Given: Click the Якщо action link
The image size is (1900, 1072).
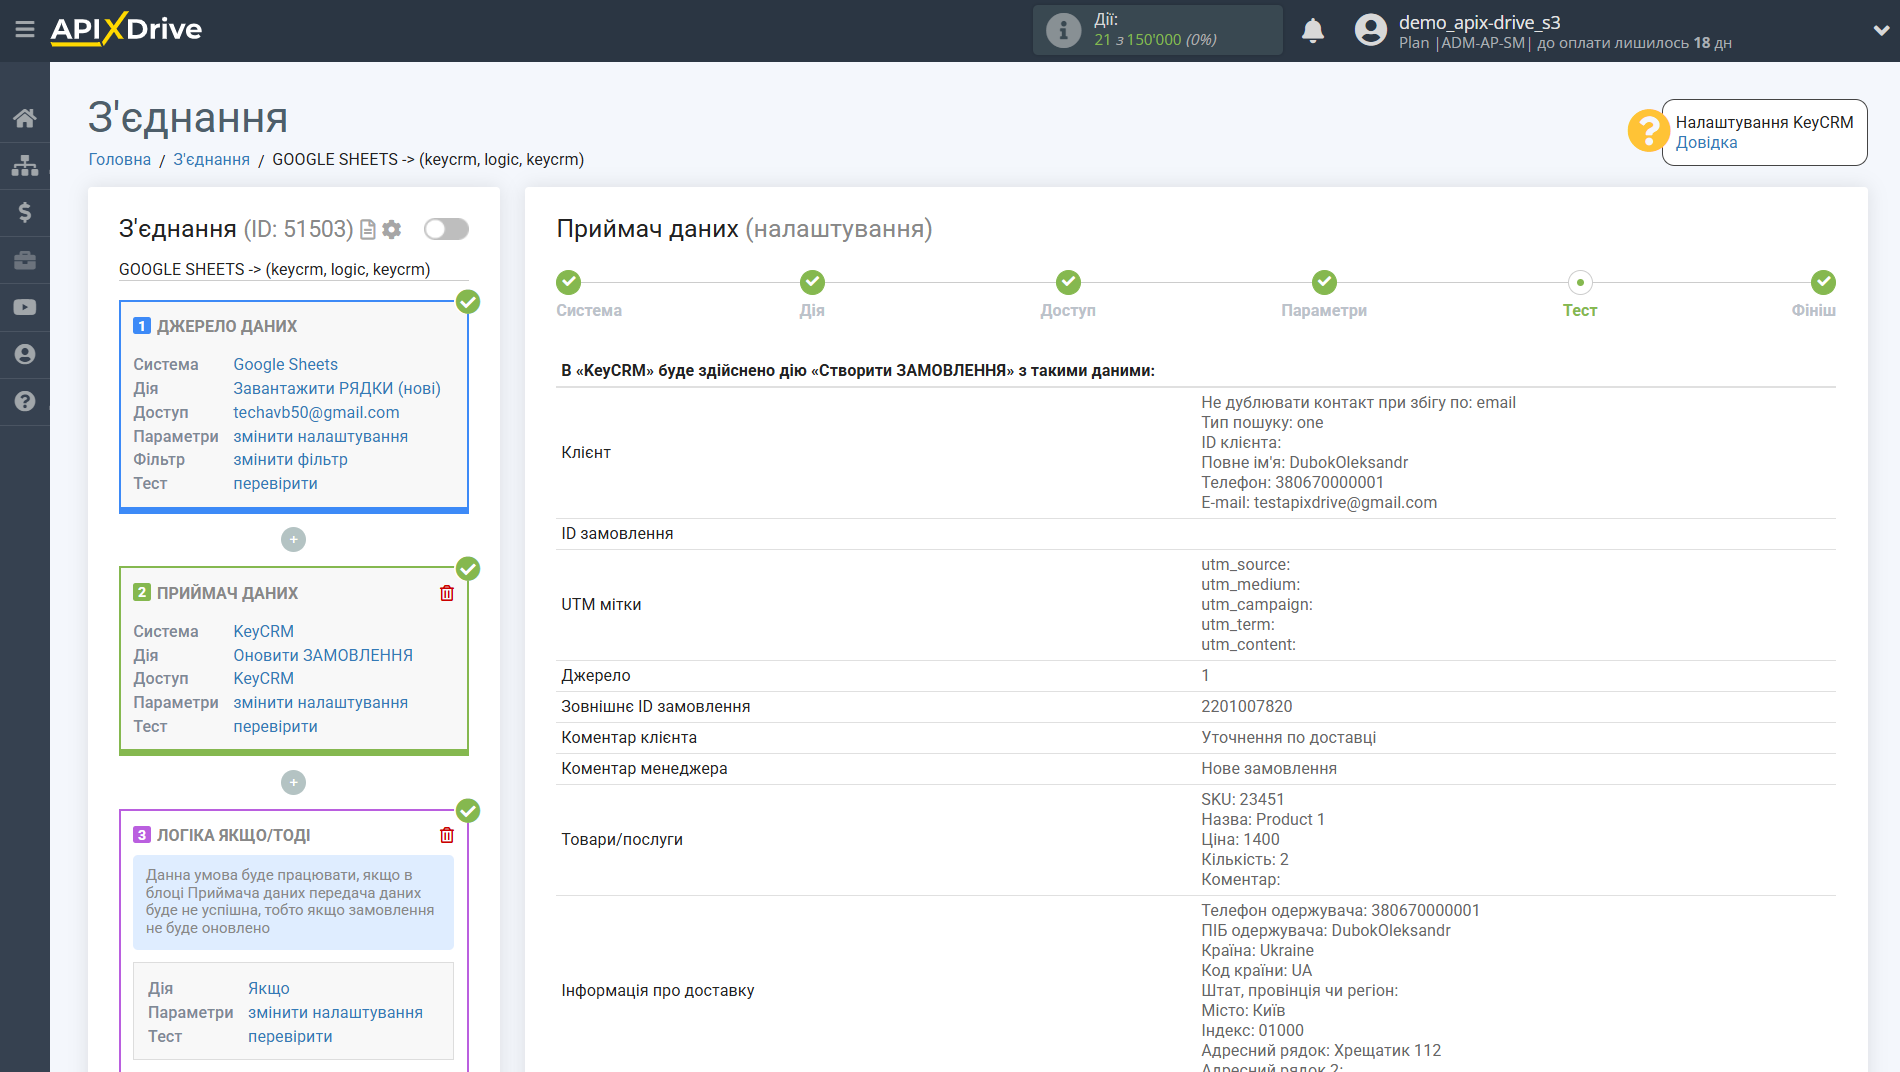Looking at the screenshot, I should [x=269, y=988].
